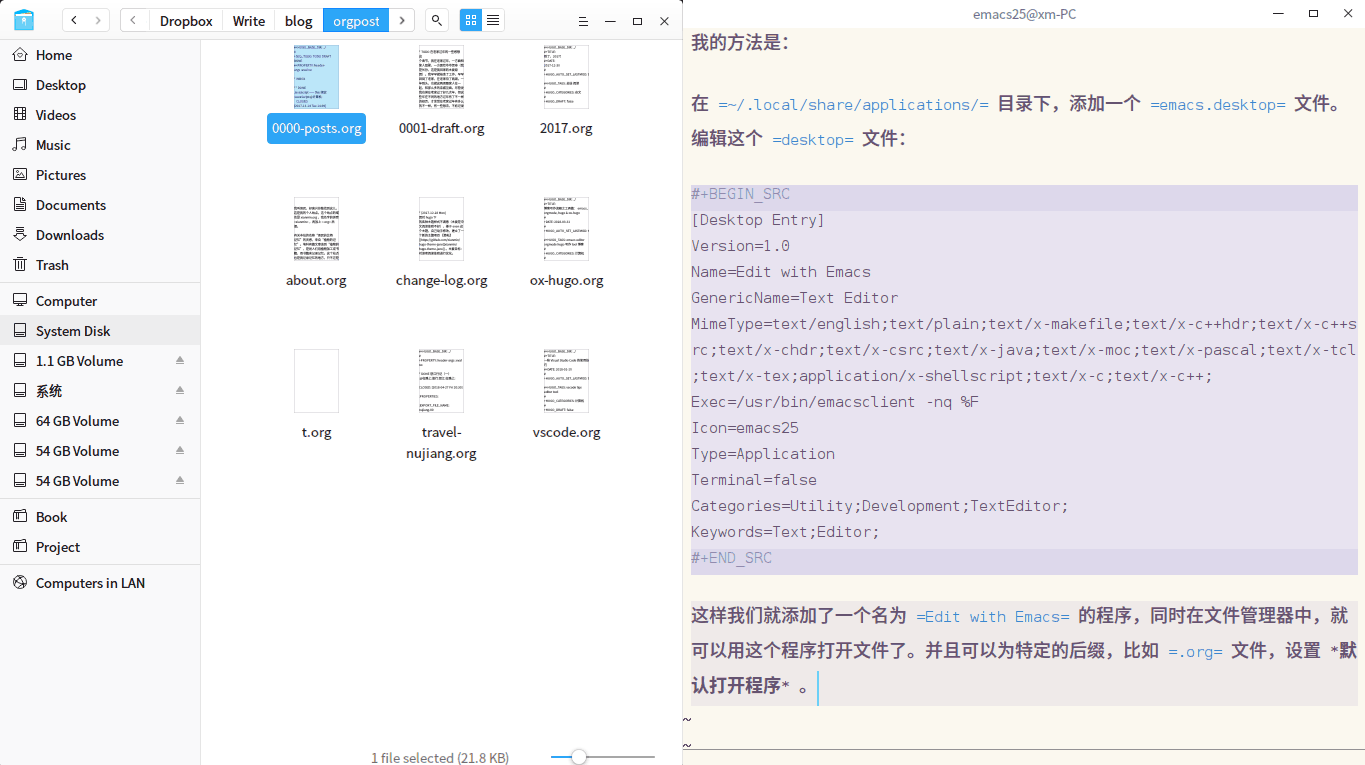The image size is (1365, 765).
Task: Select Computers in LAN
Action: 90,583
